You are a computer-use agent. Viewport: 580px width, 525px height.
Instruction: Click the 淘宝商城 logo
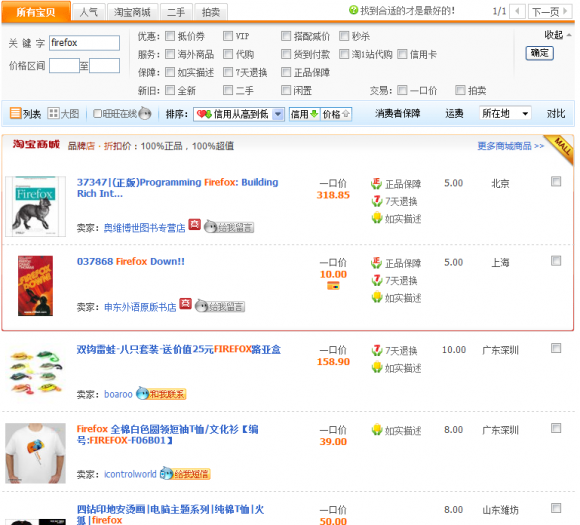36,144
